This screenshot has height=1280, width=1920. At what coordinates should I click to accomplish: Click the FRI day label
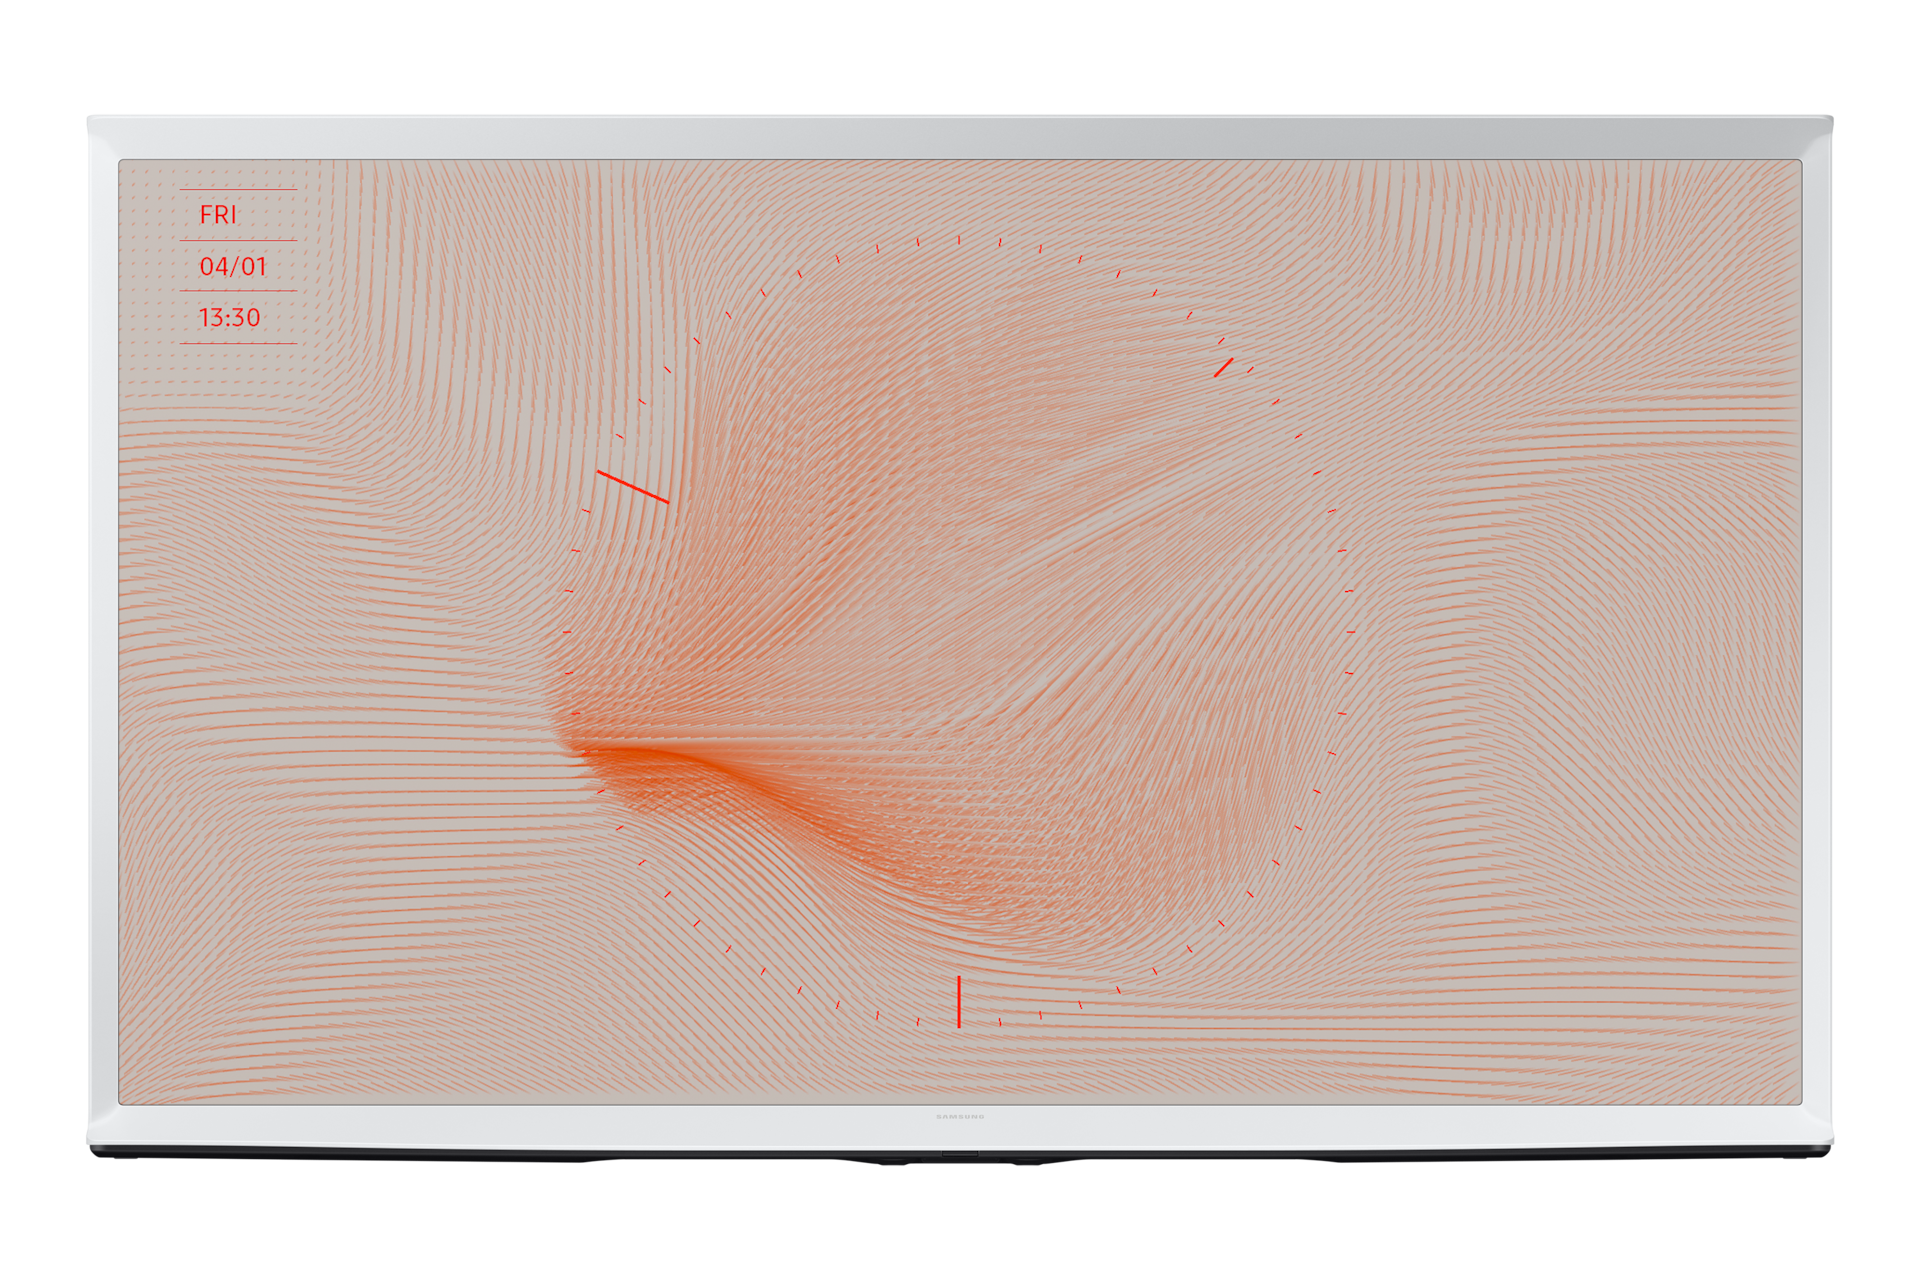[x=218, y=215]
